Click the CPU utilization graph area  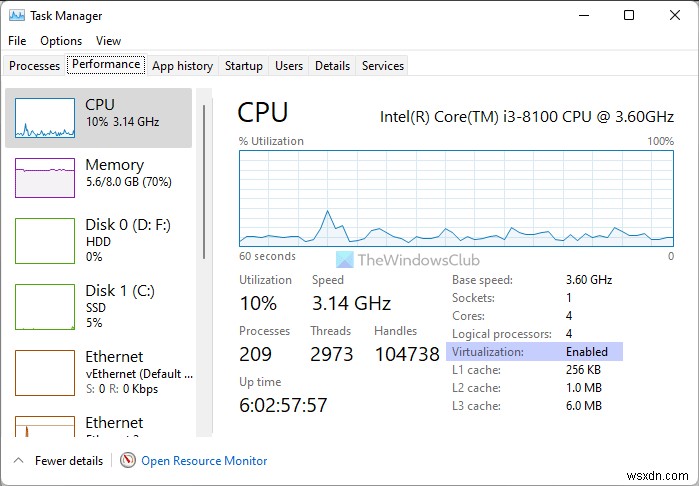tap(456, 196)
